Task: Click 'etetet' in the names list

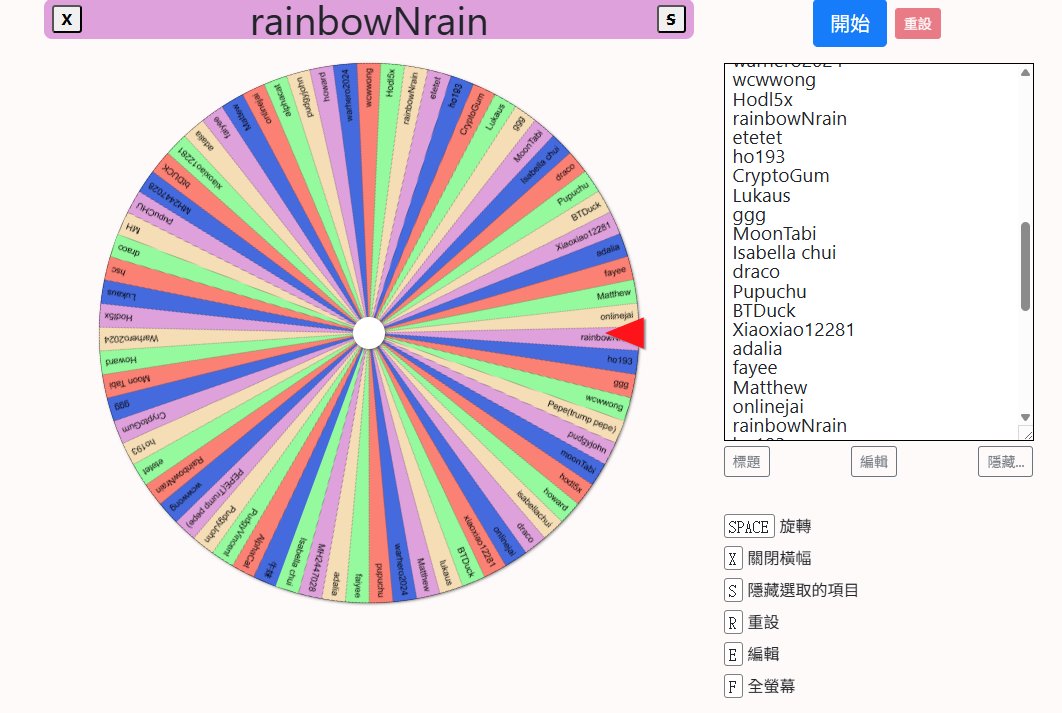Action: pyautogui.click(x=757, y=137)
